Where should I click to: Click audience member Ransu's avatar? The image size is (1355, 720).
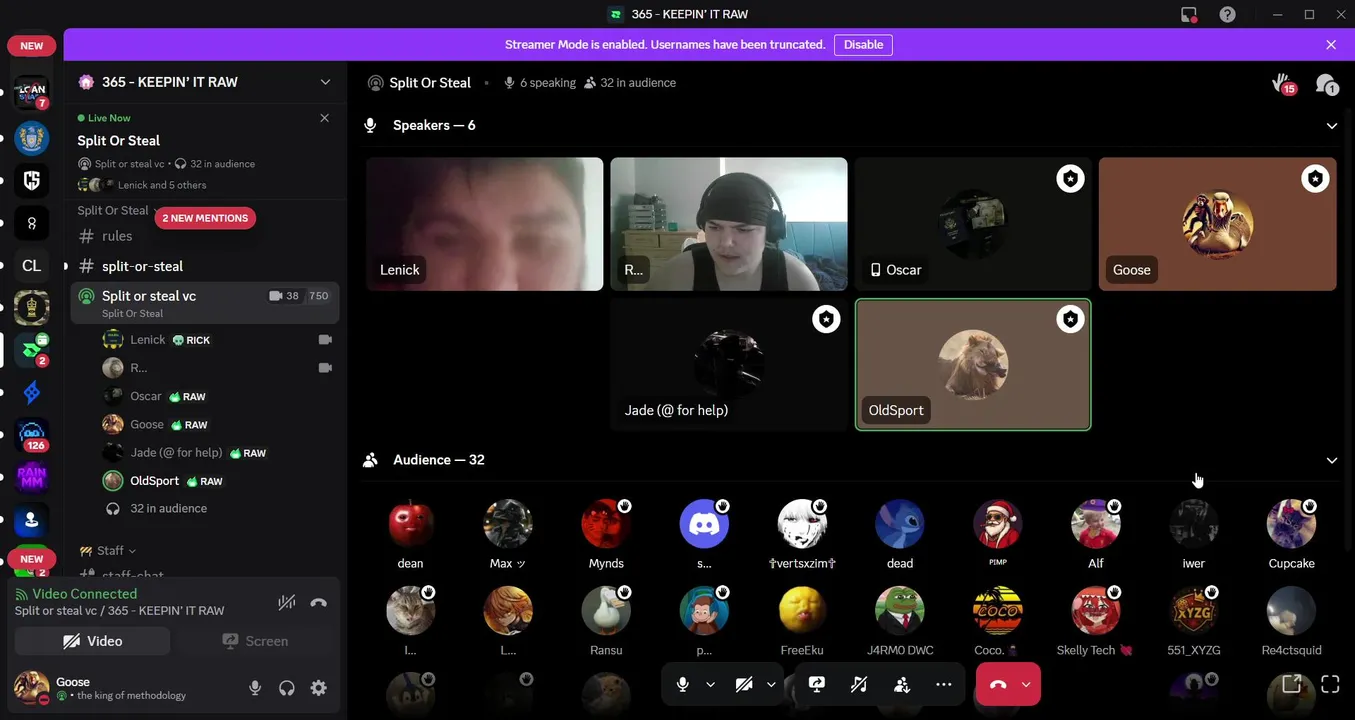tap(606, 611)
